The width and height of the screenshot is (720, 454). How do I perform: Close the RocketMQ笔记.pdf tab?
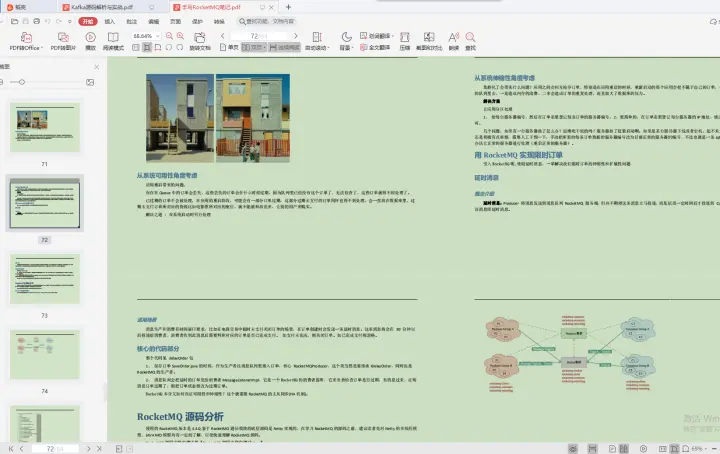click(x=271, y=7)
